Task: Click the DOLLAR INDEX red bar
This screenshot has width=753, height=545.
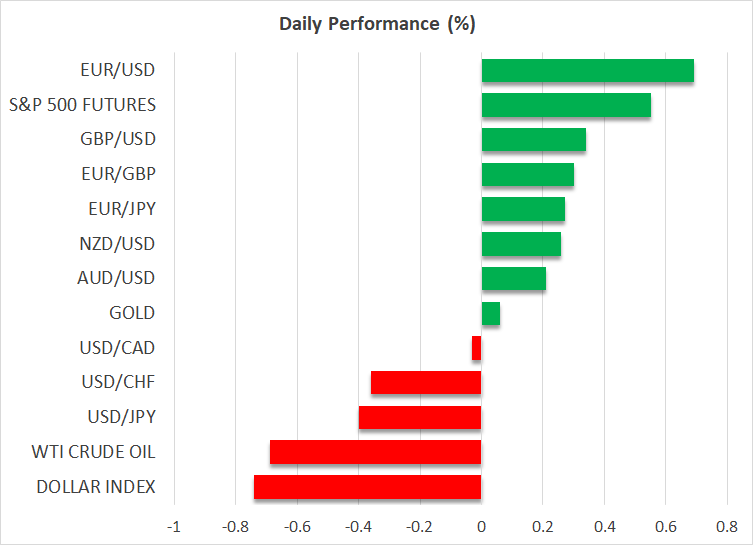Action: (x=367, y=487)
